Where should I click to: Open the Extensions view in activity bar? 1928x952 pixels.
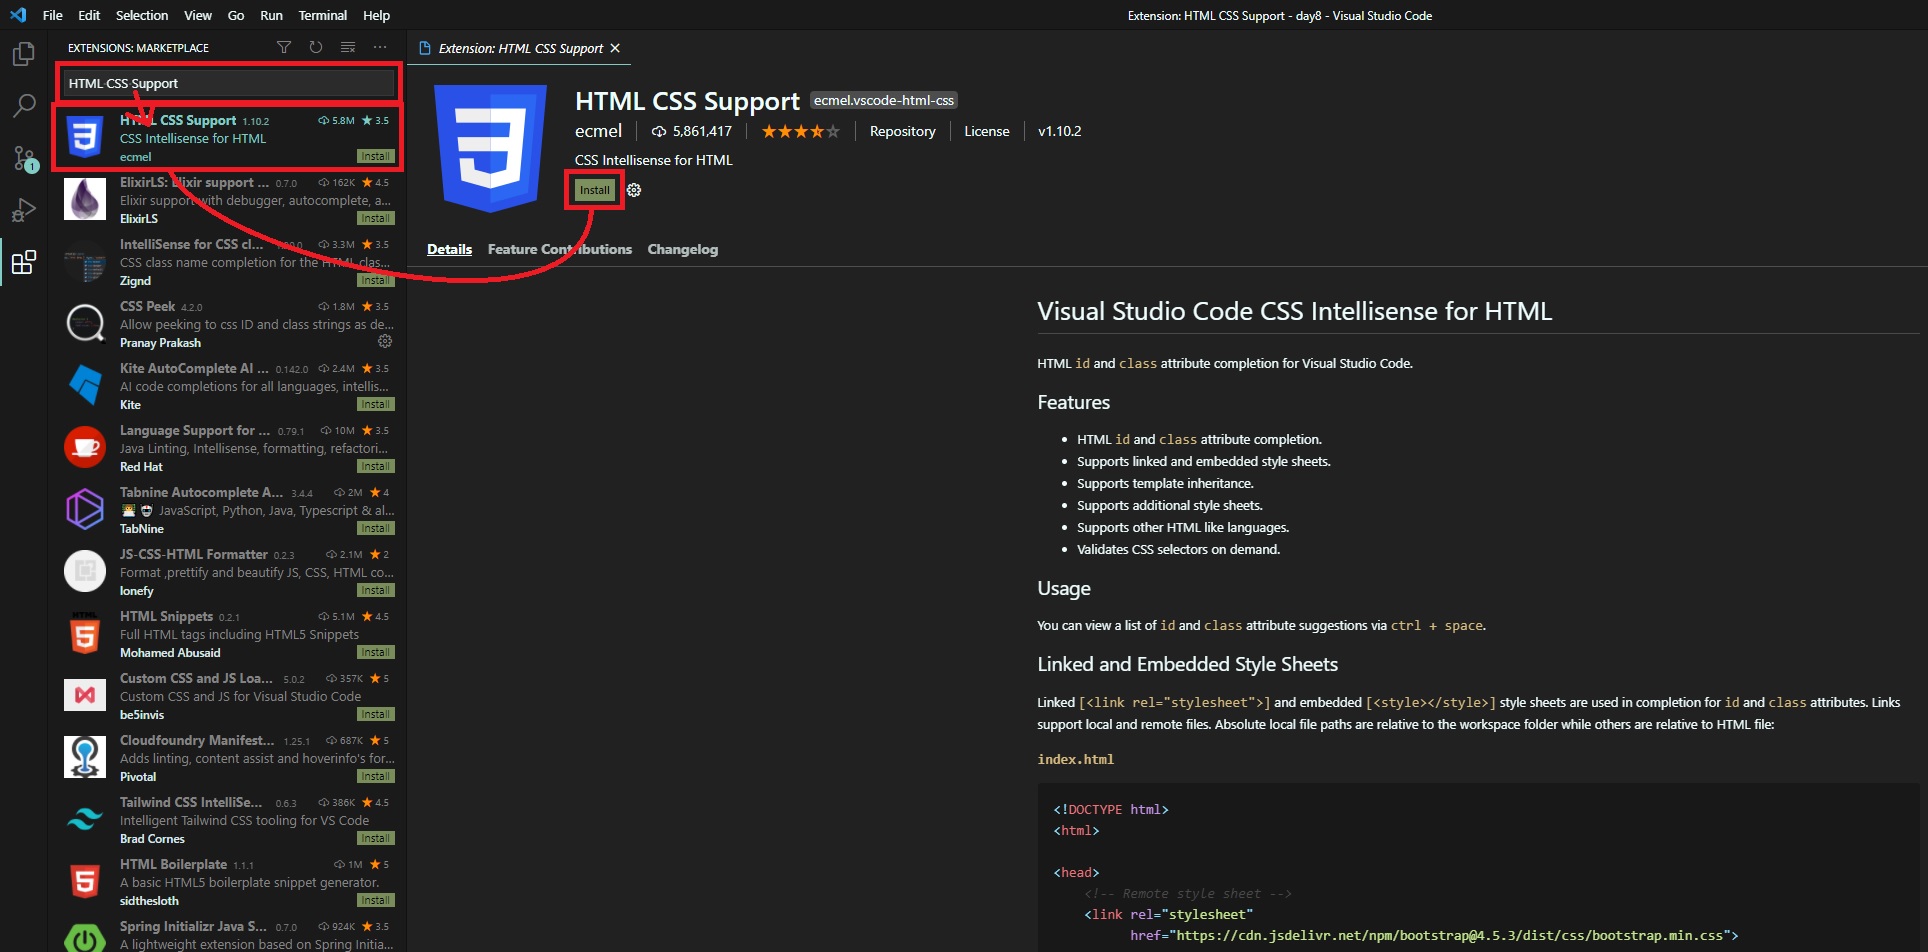pyautogui.click(x=24, y=262)
